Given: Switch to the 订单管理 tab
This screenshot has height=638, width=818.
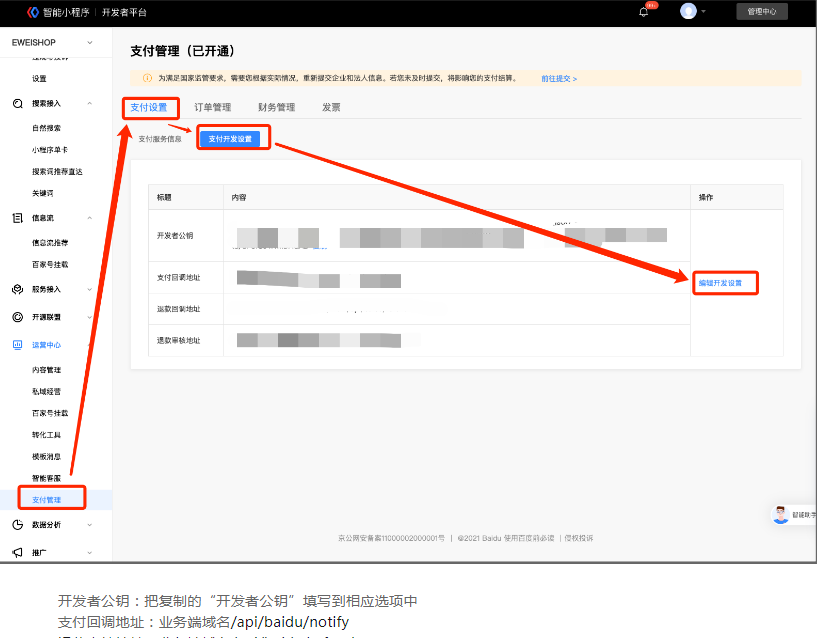Looking at the screenshot, I should (212, 107).
